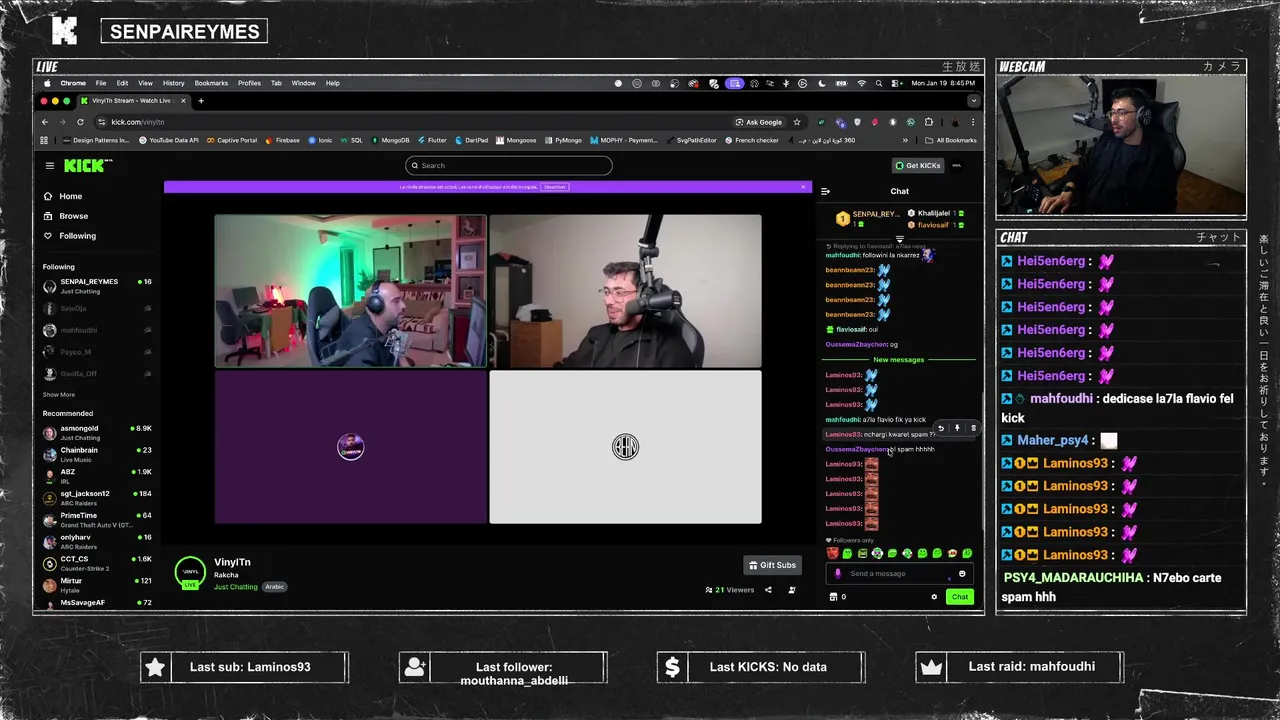Open the History menu
The width and height of the screenshot is (1280, 720).
coord(173,83)
